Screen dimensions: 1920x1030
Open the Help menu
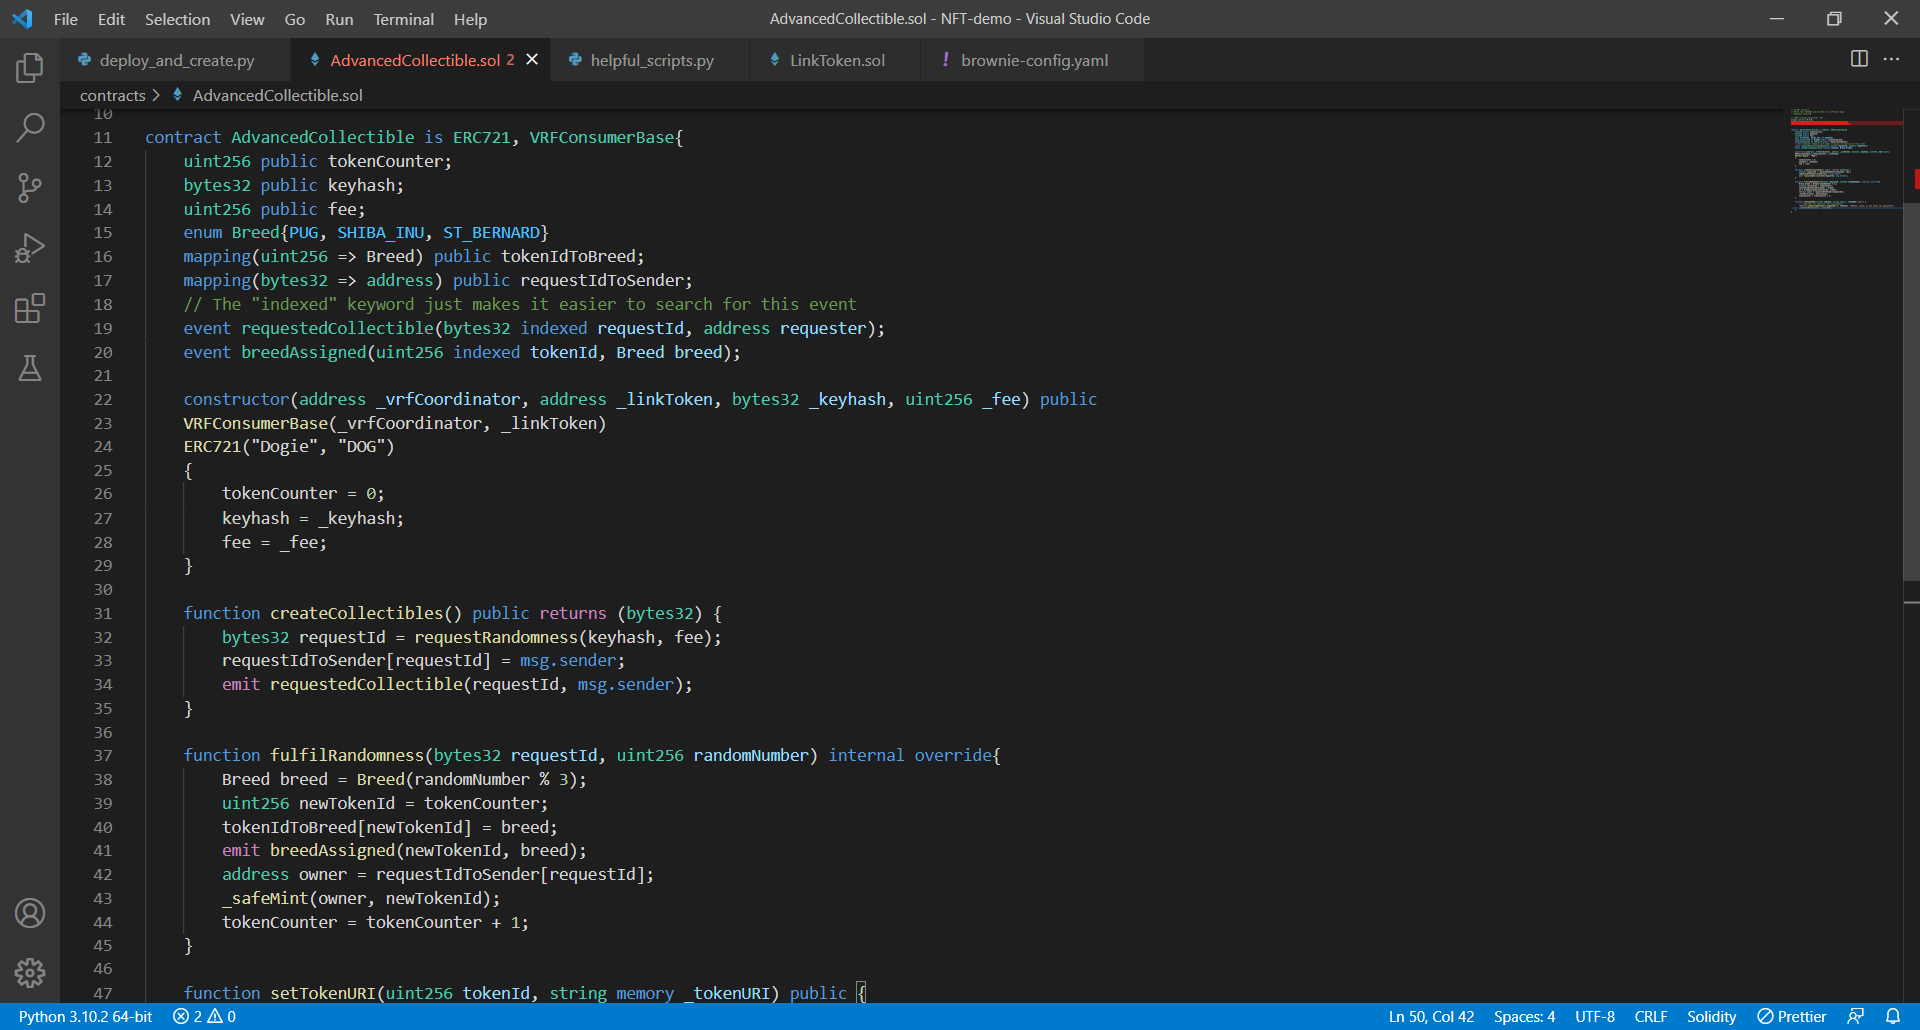(x=470, y=19)
